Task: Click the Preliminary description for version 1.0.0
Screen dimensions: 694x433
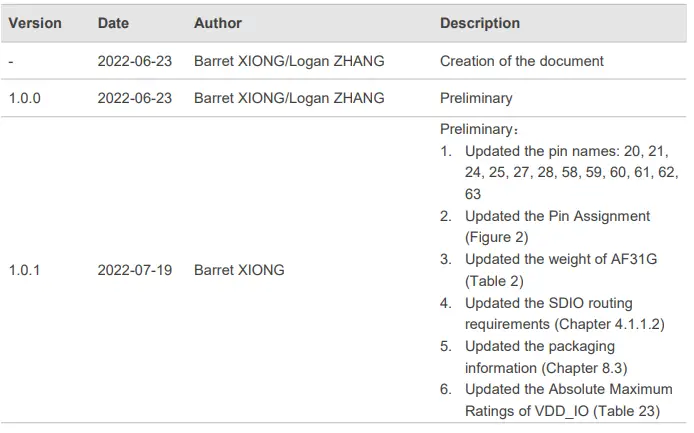Action: 476,99
